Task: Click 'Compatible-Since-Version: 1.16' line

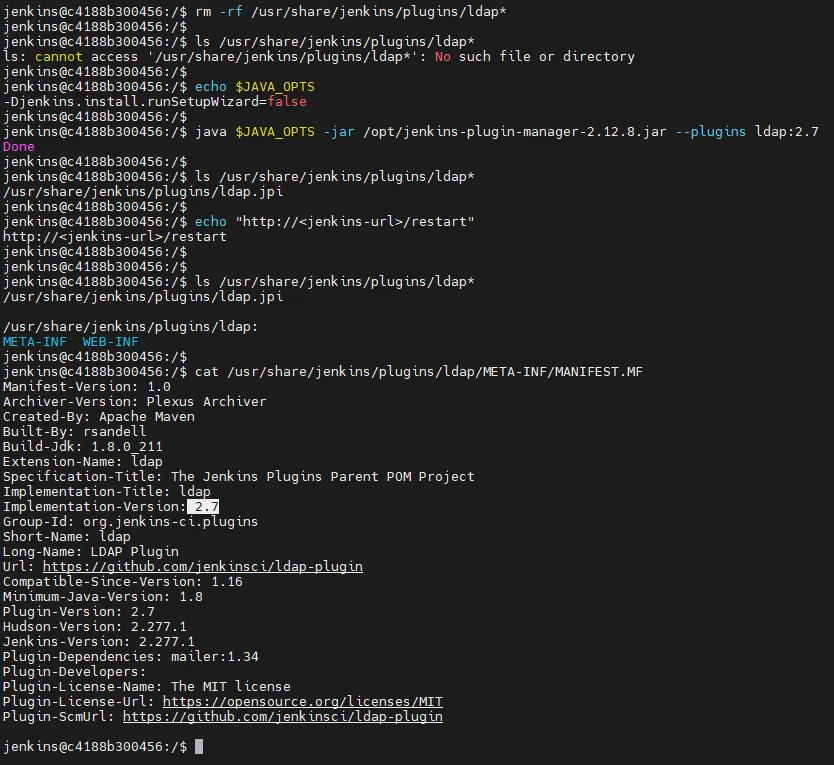Action: [122, 581]
